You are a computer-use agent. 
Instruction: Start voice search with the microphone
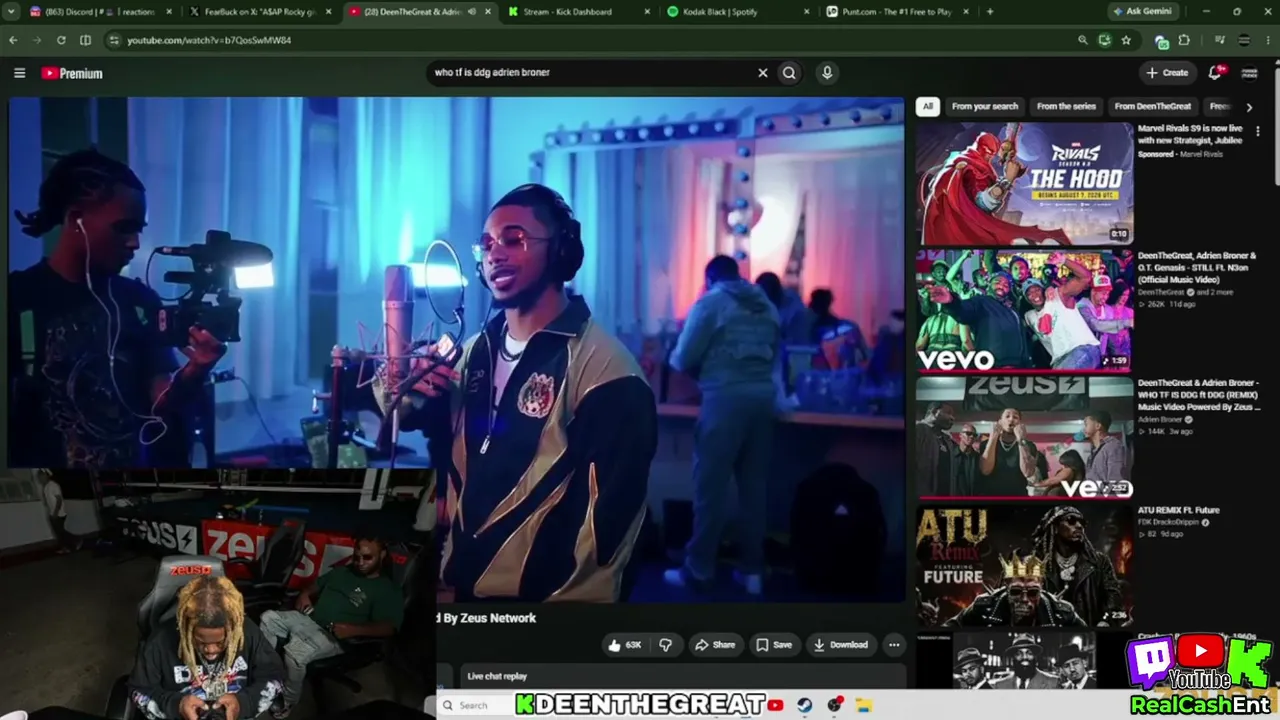pyautogui.click(x=826, y=73)
